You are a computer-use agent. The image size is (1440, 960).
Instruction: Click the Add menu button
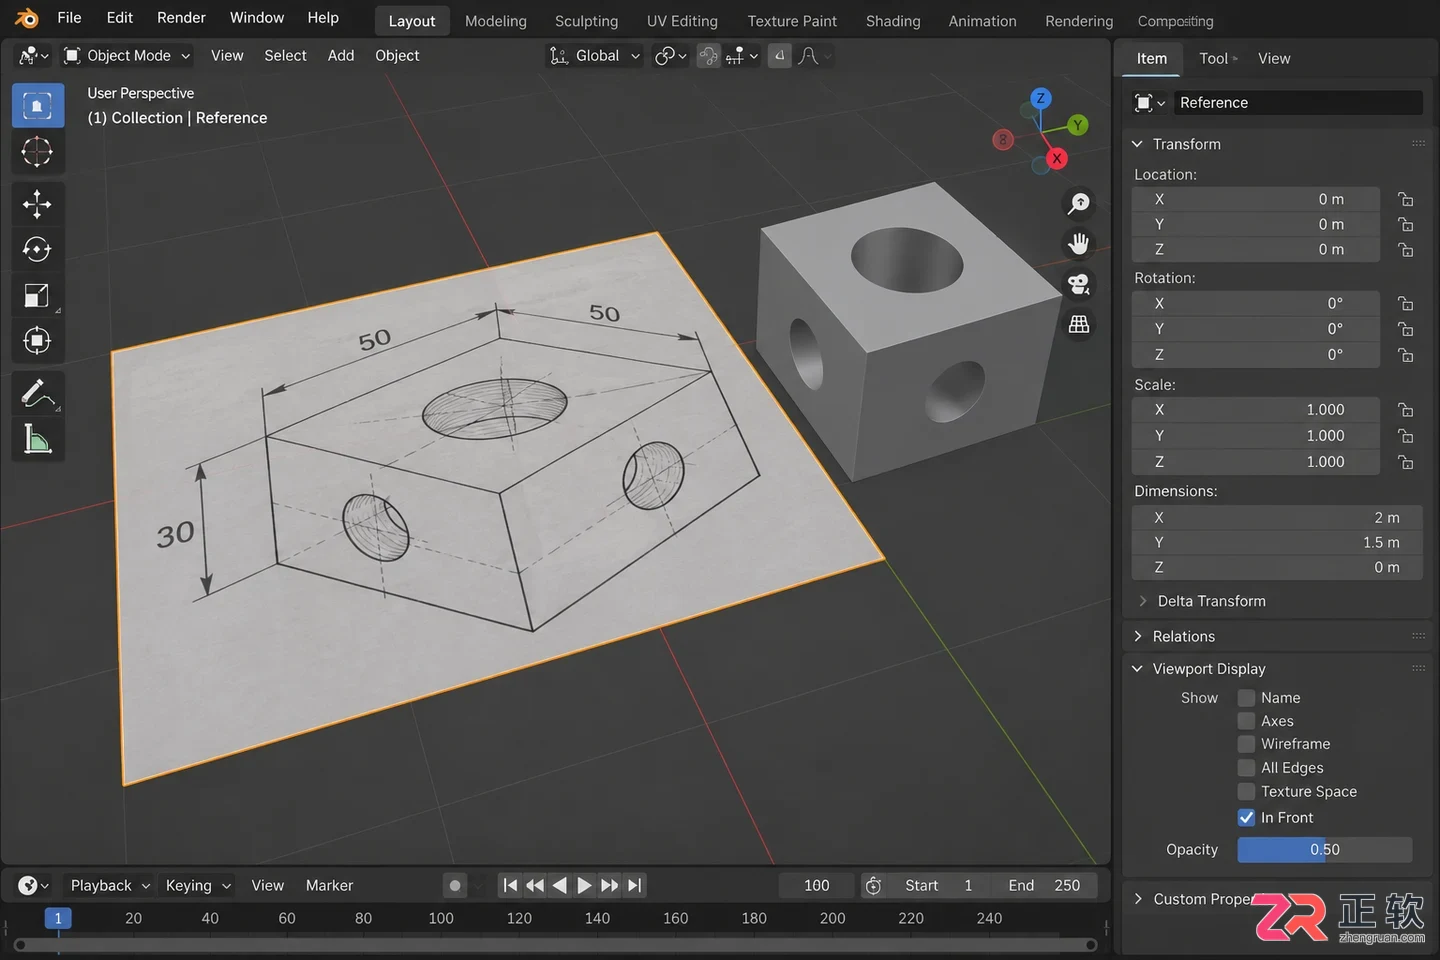pos(341,56)
